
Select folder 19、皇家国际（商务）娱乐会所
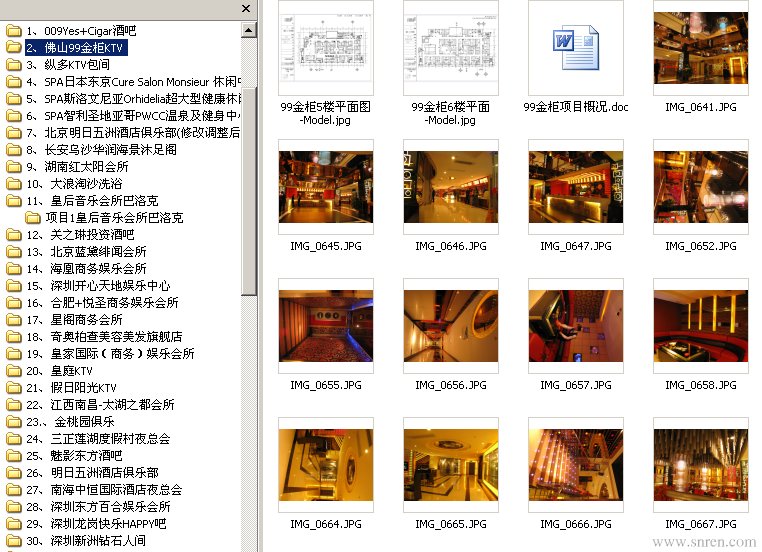(x=110, y=354)
